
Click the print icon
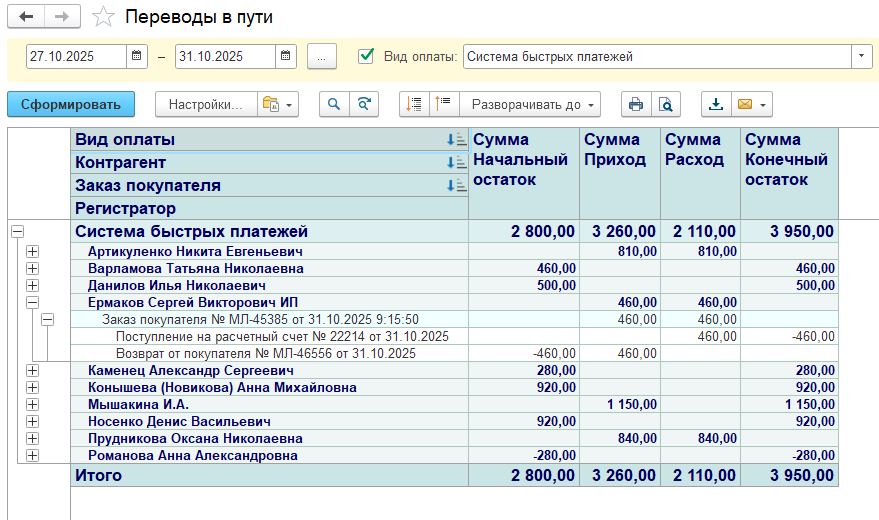635,104
